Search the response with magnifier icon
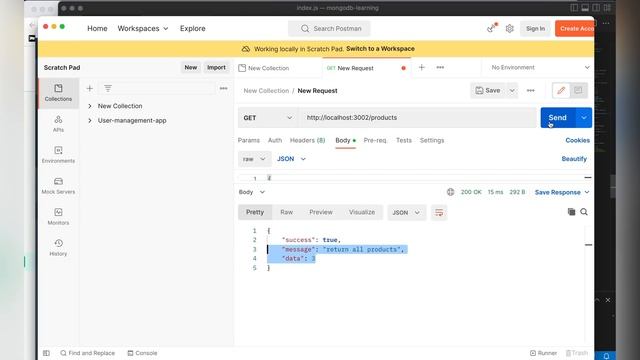This screenshot has width=640, height=360. pyautogui.click(x=584, y=212)
